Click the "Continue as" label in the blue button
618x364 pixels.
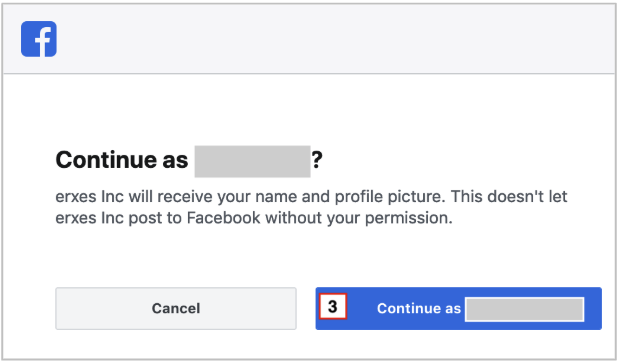tap(419, 308)
